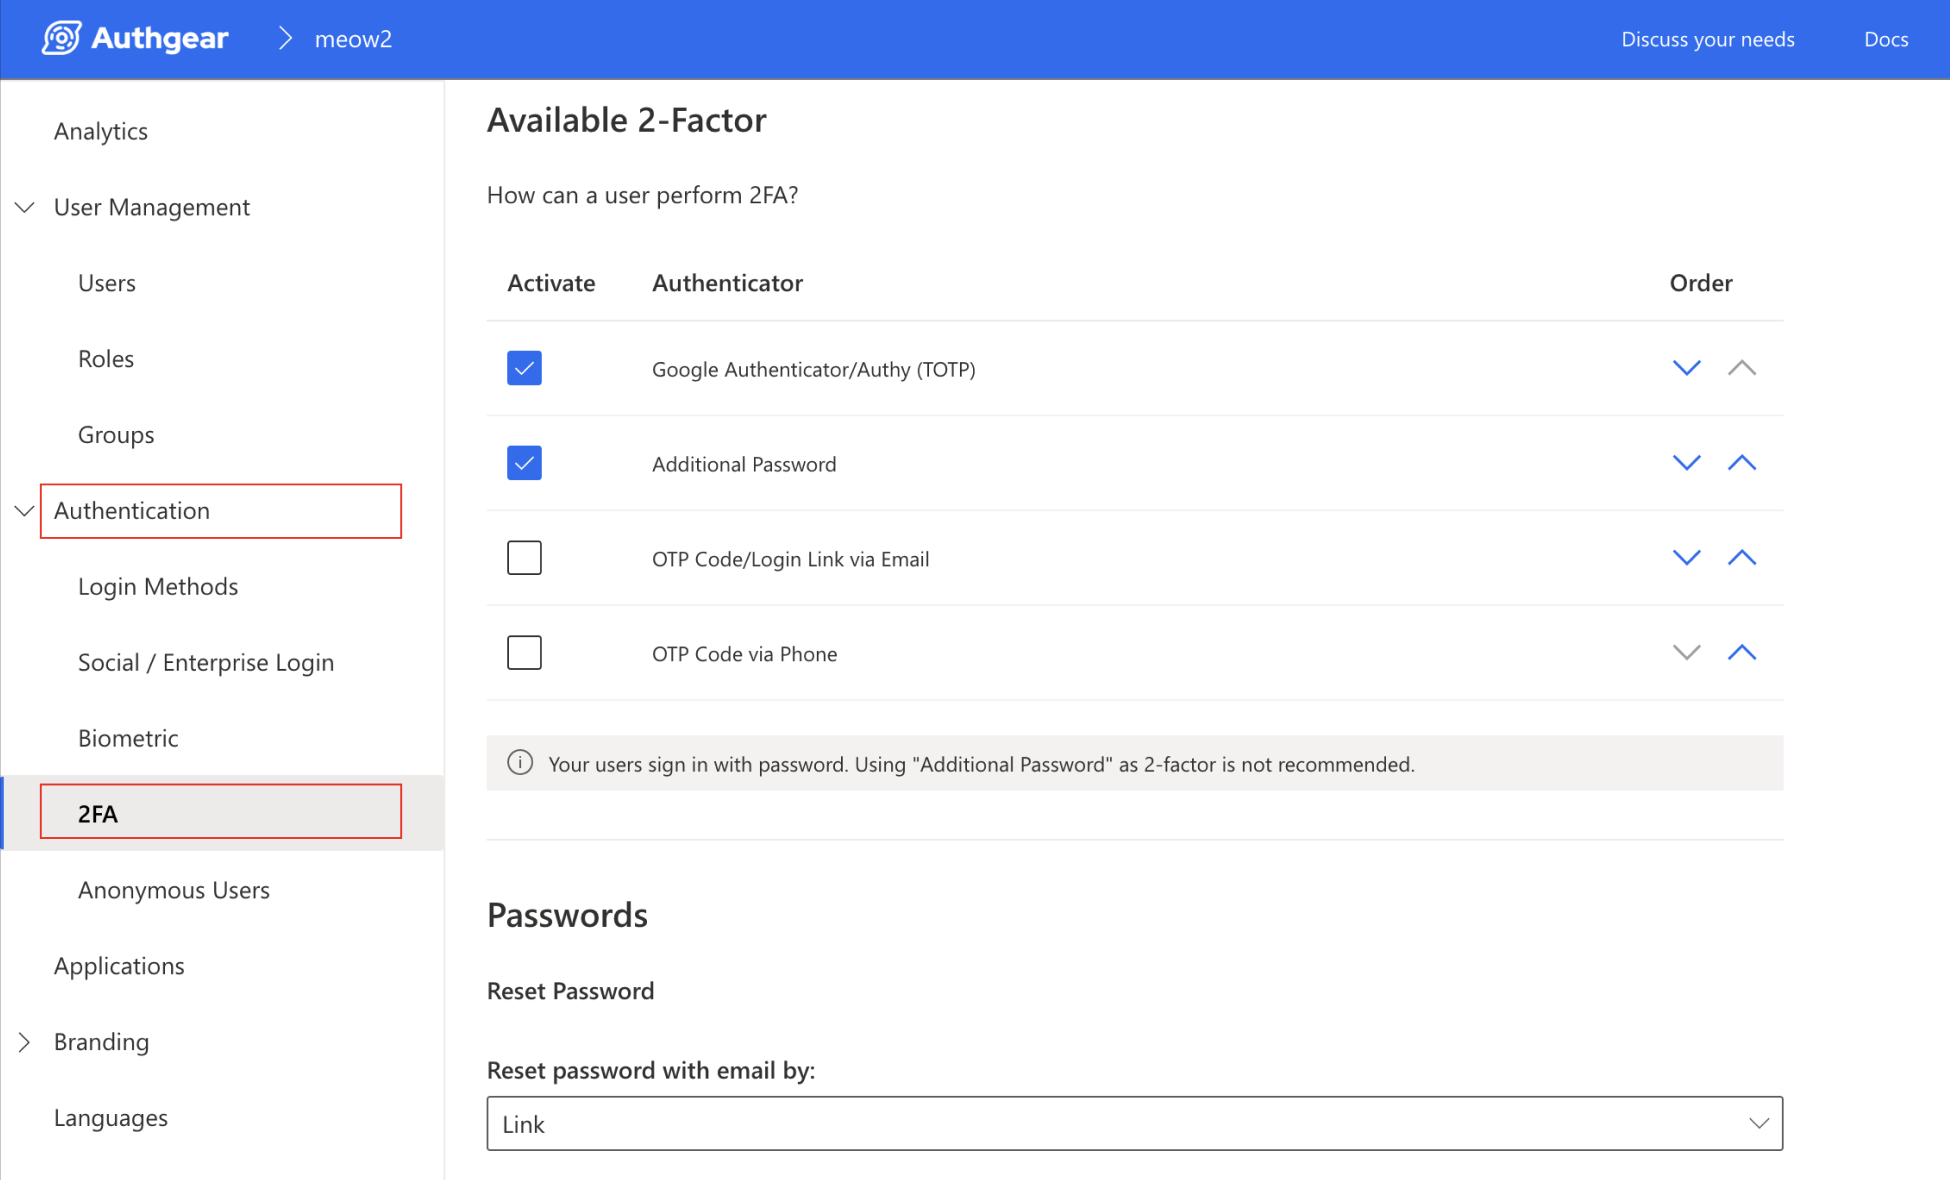Move Additional Password down in order
The width and height of the screenshot is (1950, 1180).
(x=1686, y=463)
